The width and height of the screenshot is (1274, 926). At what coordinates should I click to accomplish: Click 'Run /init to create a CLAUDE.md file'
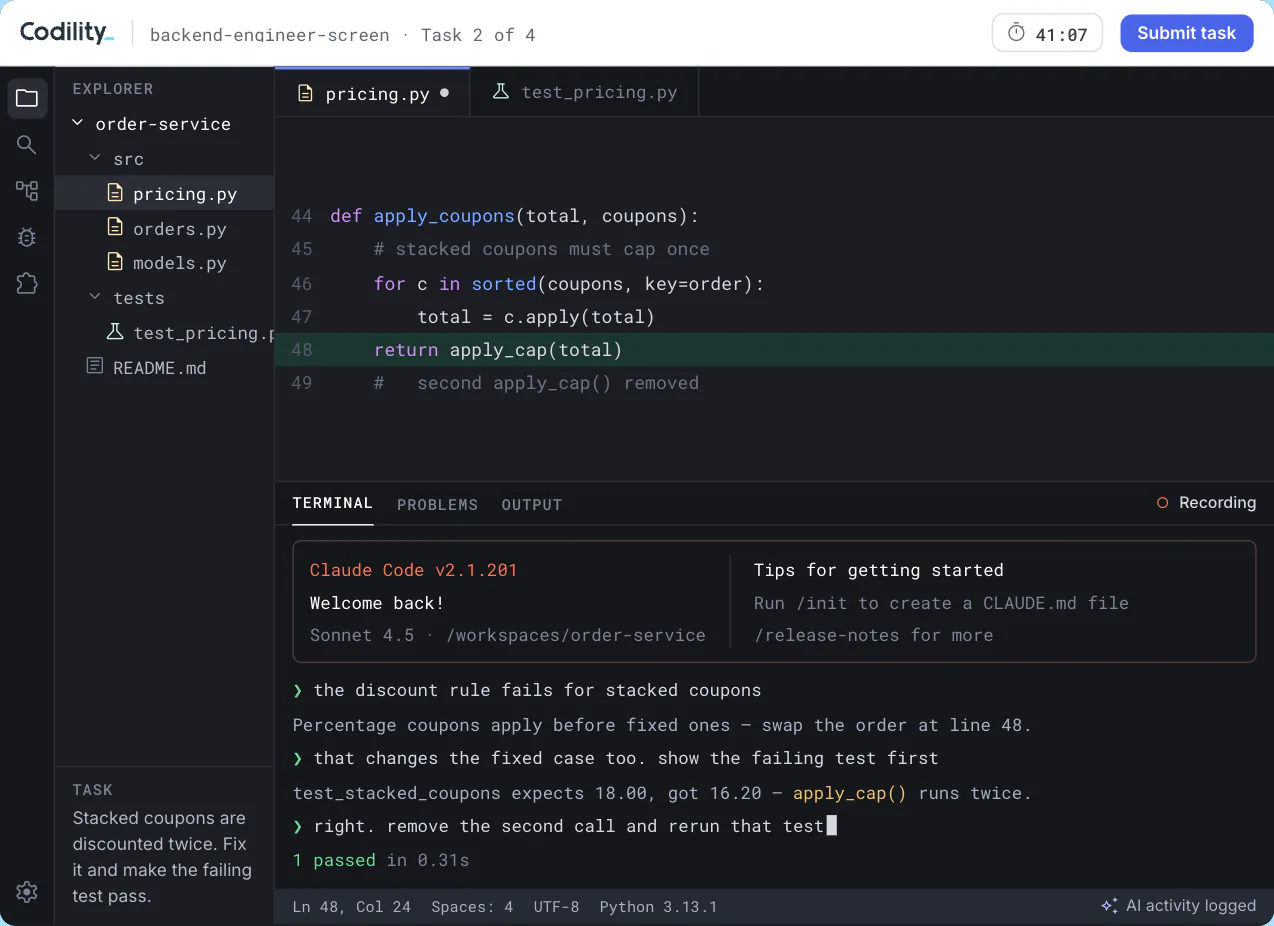[x=941, y=603]
